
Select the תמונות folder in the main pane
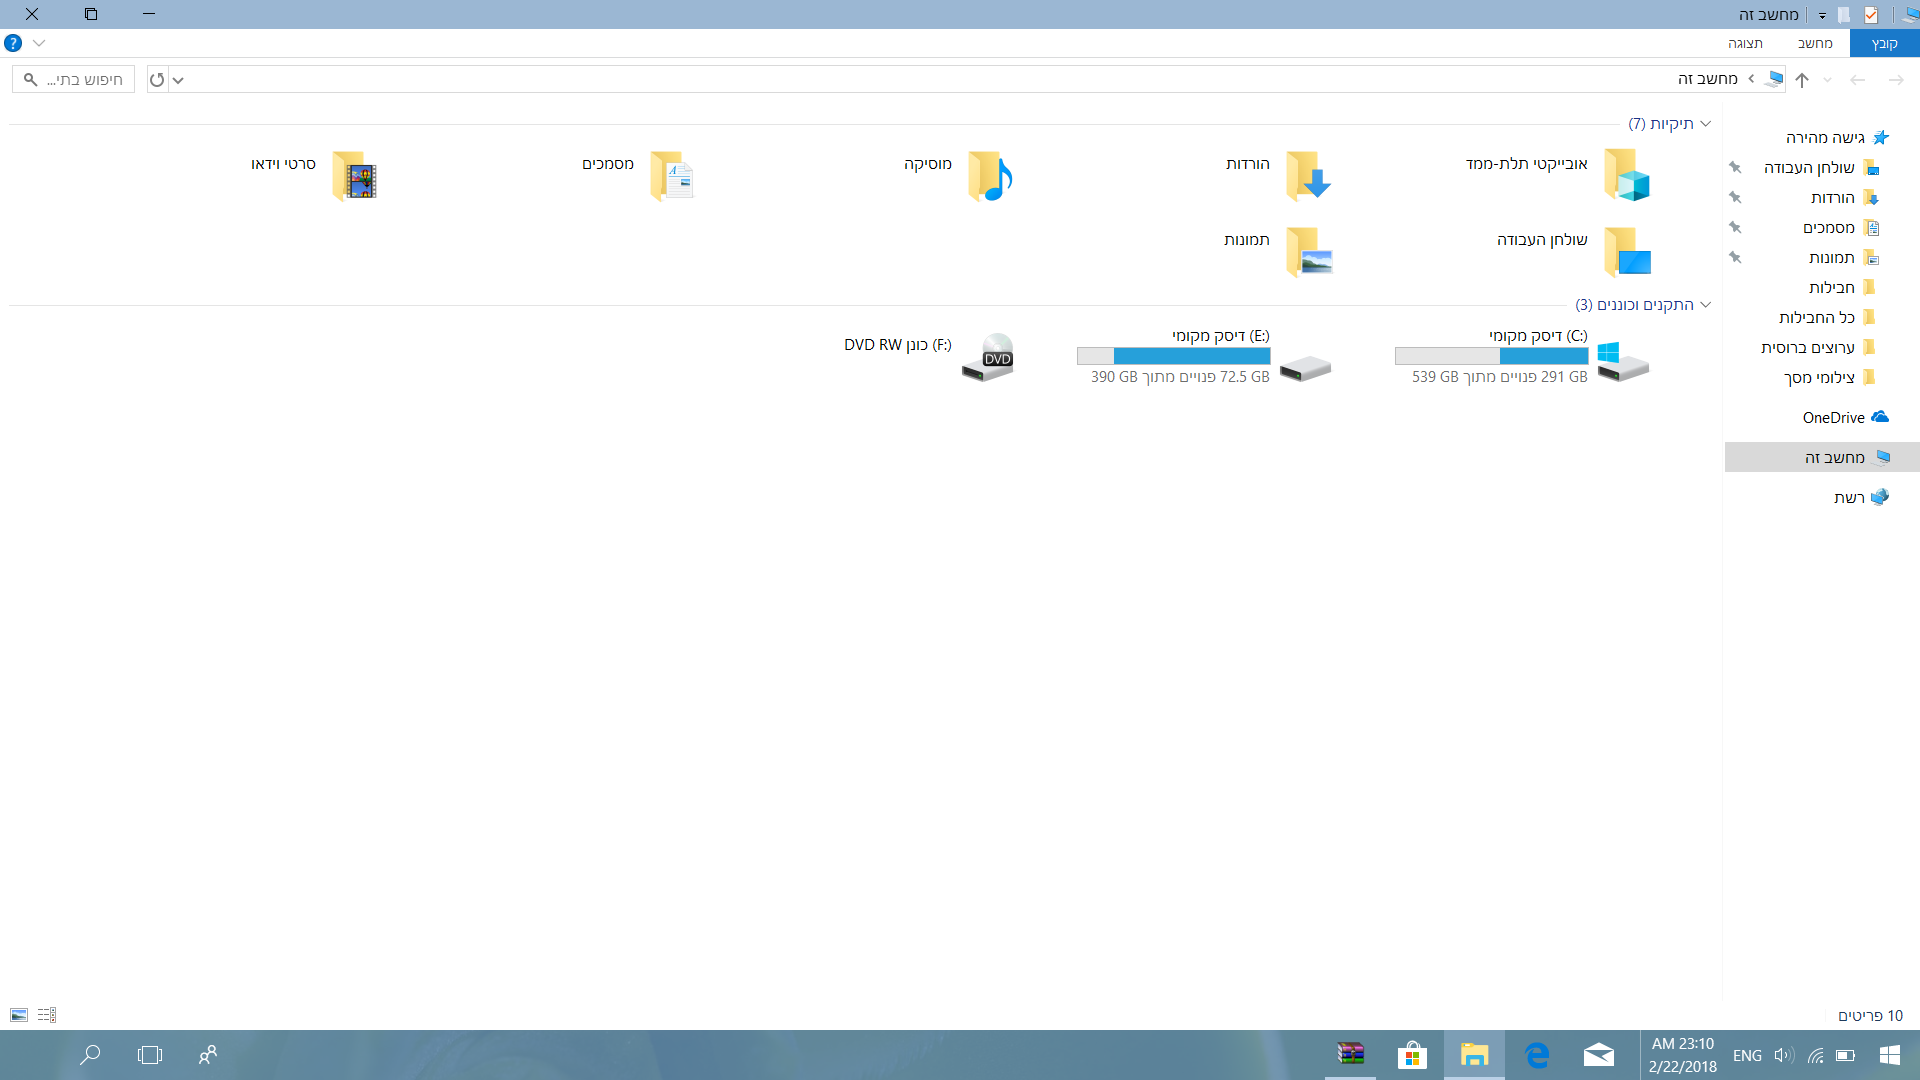point(1280,251)
